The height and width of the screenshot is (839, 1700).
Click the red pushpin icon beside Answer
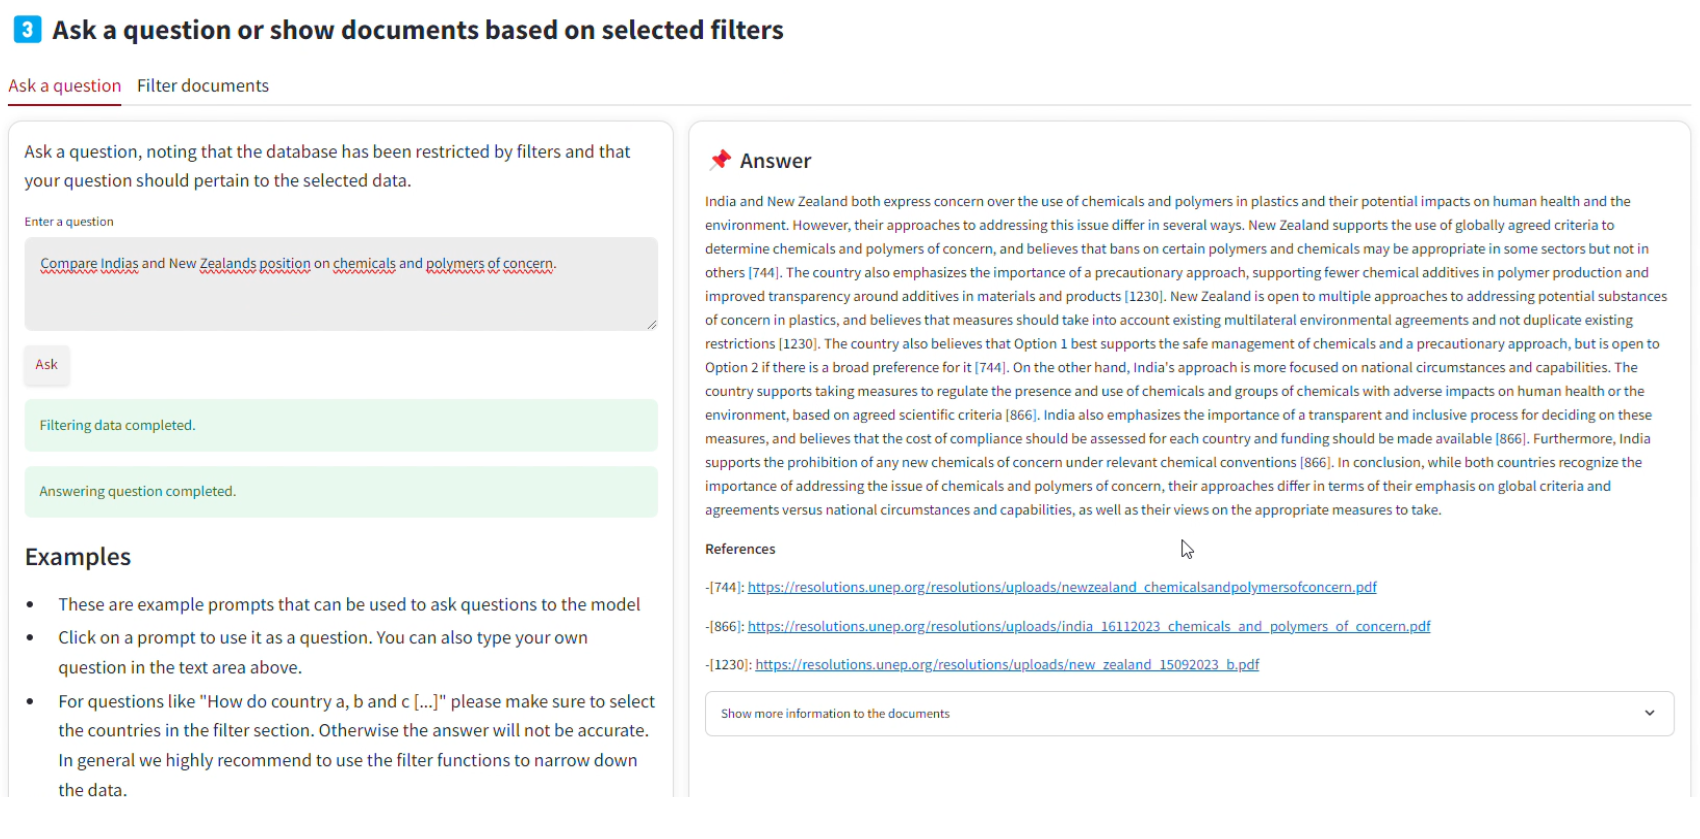pos(720,160)
